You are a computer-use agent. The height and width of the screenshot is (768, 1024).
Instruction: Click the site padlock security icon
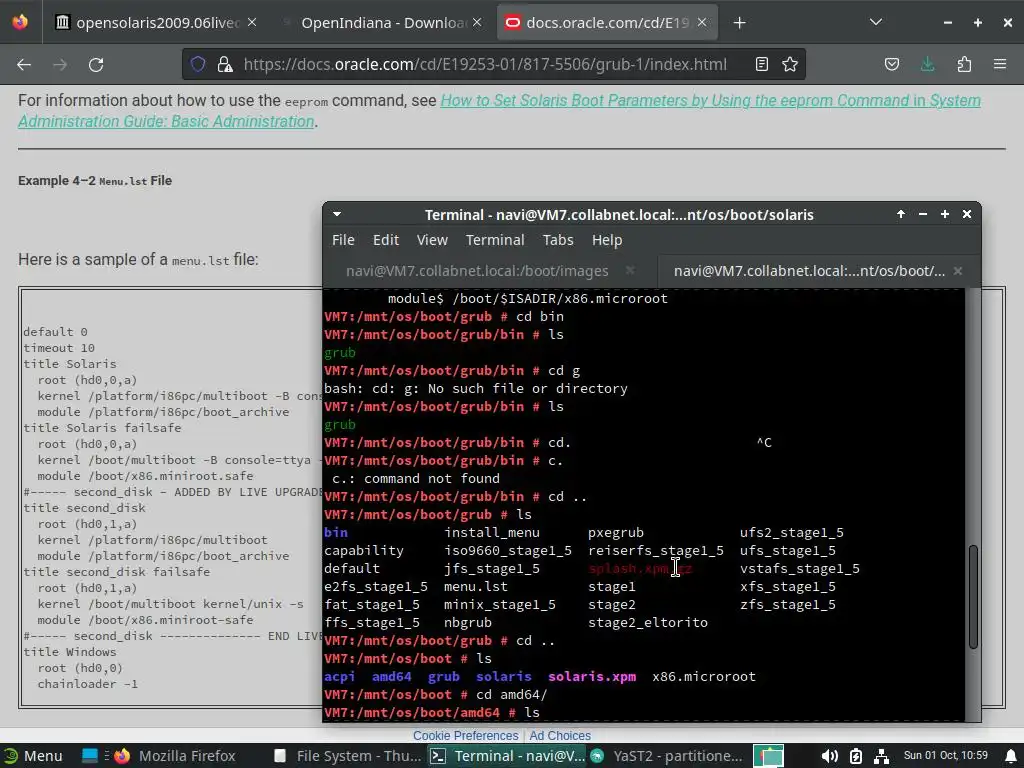[225, 64]
